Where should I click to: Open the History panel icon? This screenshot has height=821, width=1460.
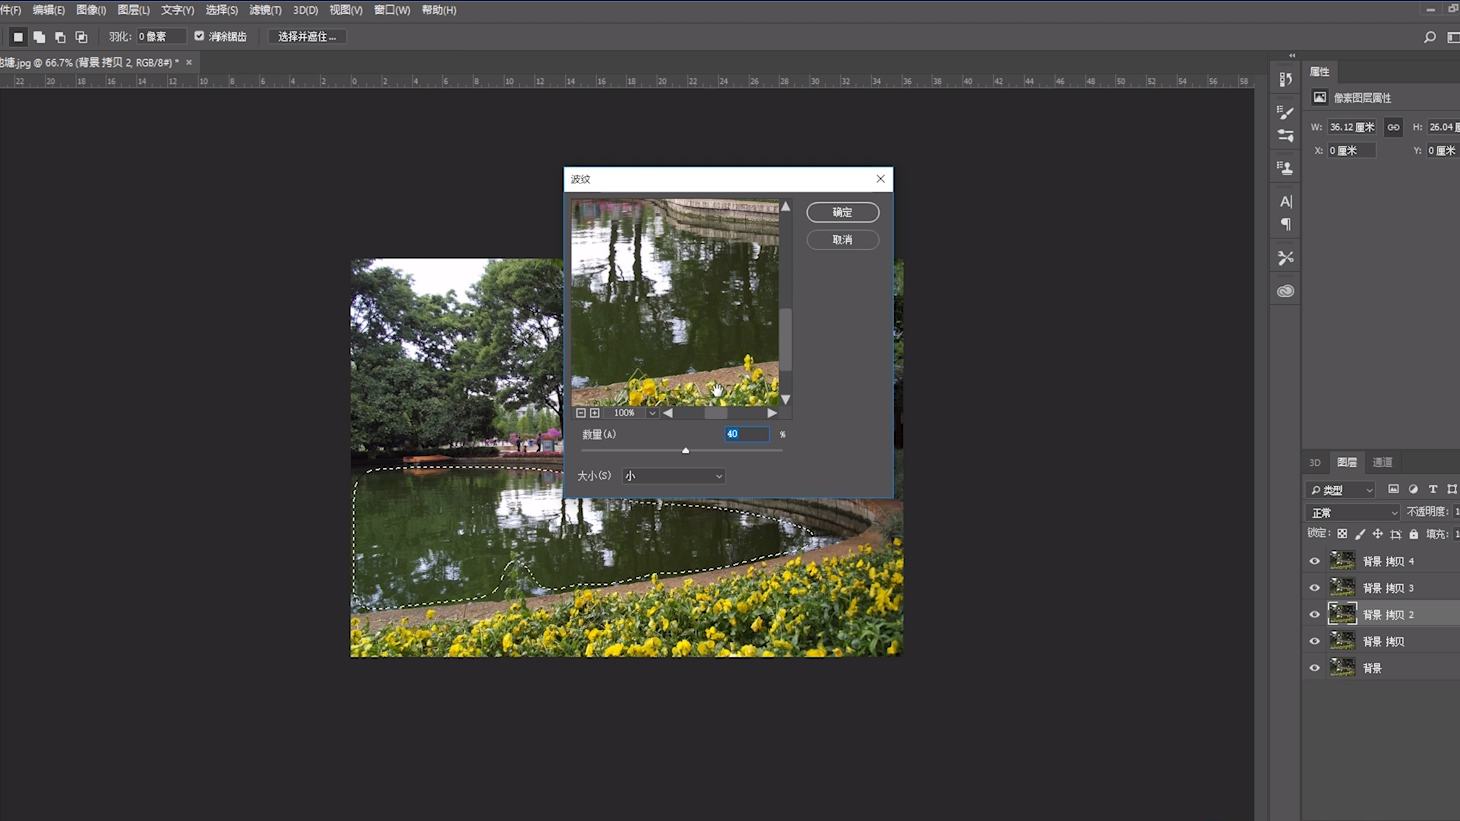tap(1285, 80)
